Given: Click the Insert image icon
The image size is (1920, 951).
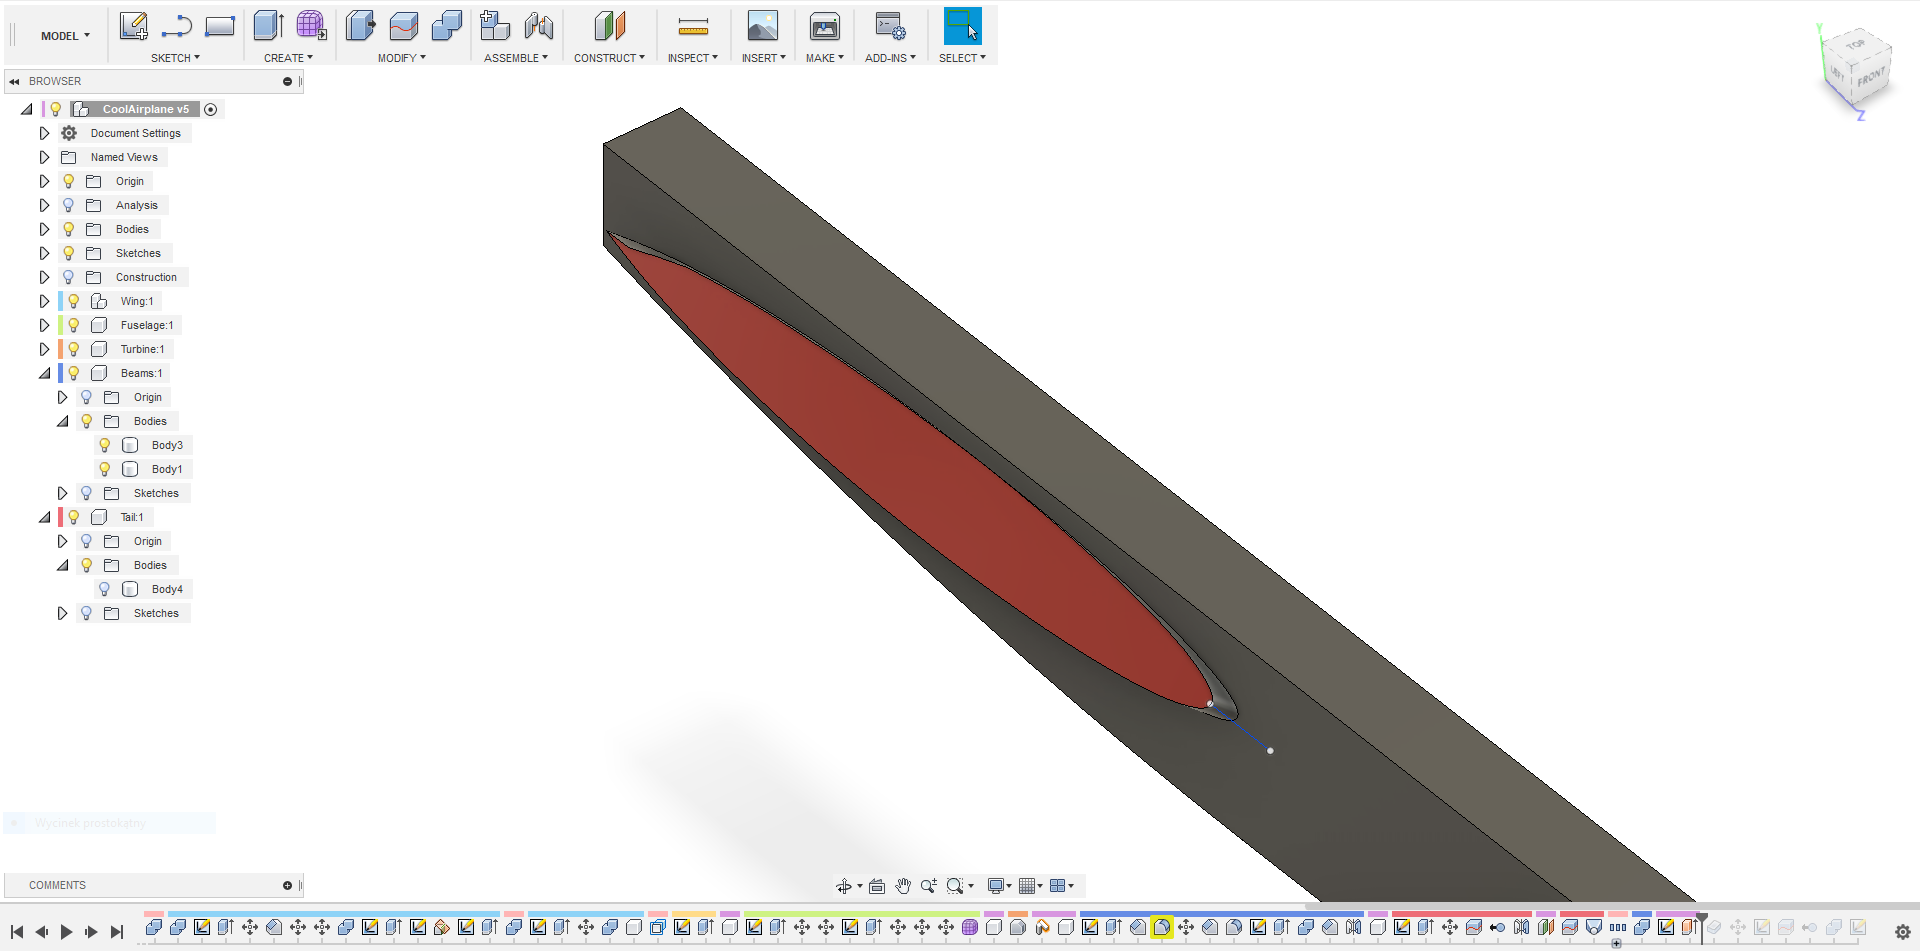Looking at the screenshot, I should pos(763,26).
